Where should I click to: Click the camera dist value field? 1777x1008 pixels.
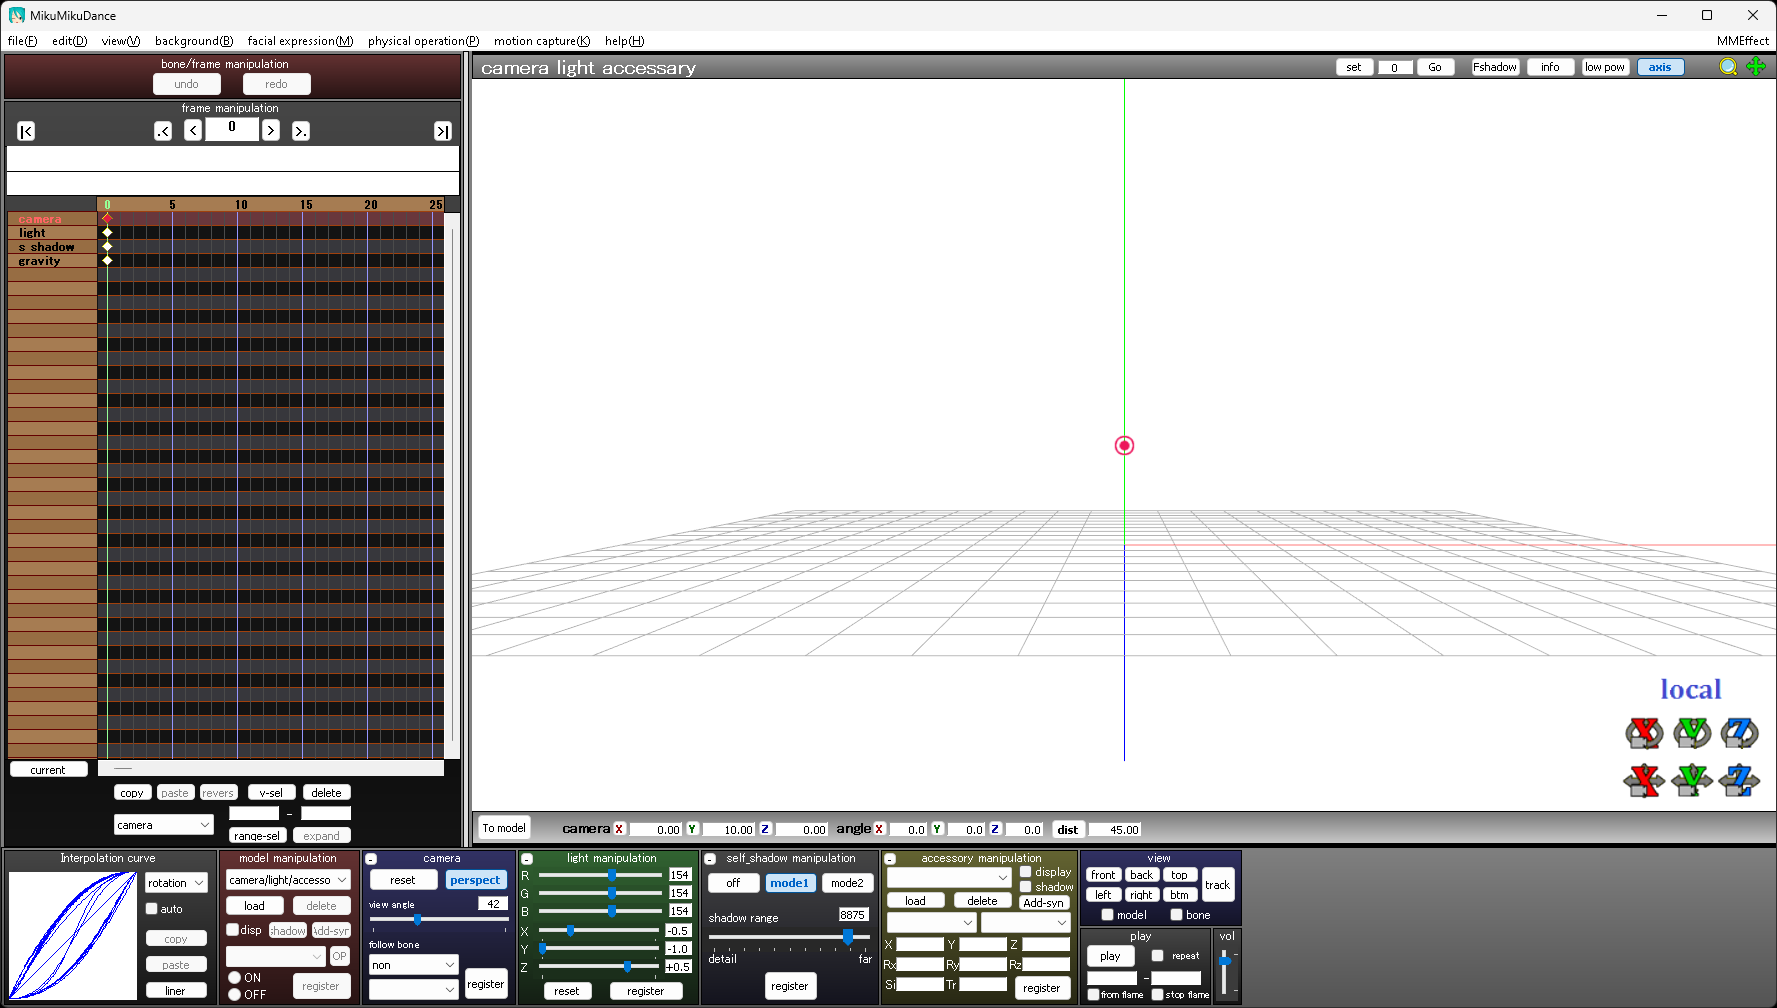pyautogui.click(x=1115, y=830)
